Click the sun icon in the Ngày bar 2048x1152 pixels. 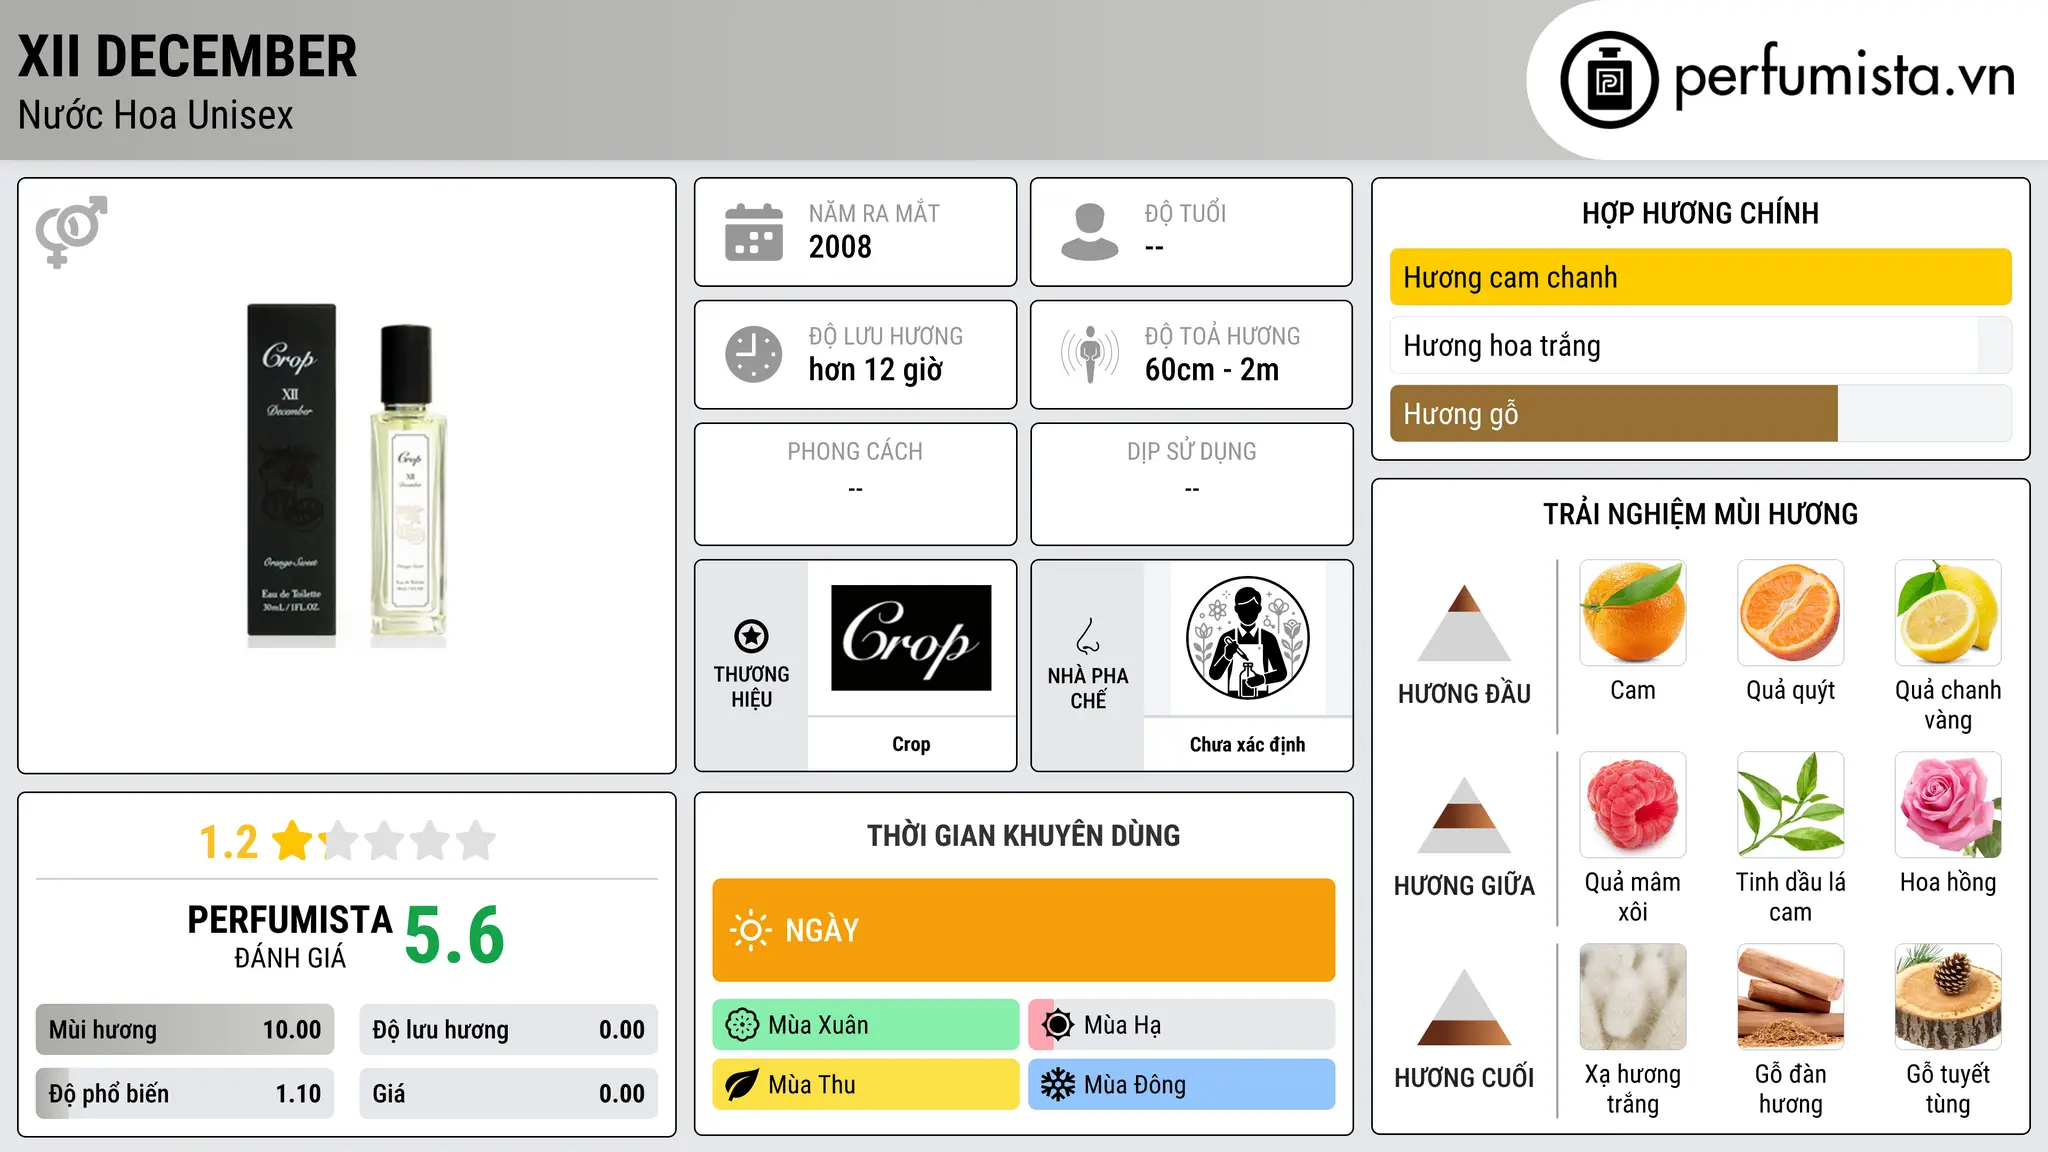[x=750, y=930]
